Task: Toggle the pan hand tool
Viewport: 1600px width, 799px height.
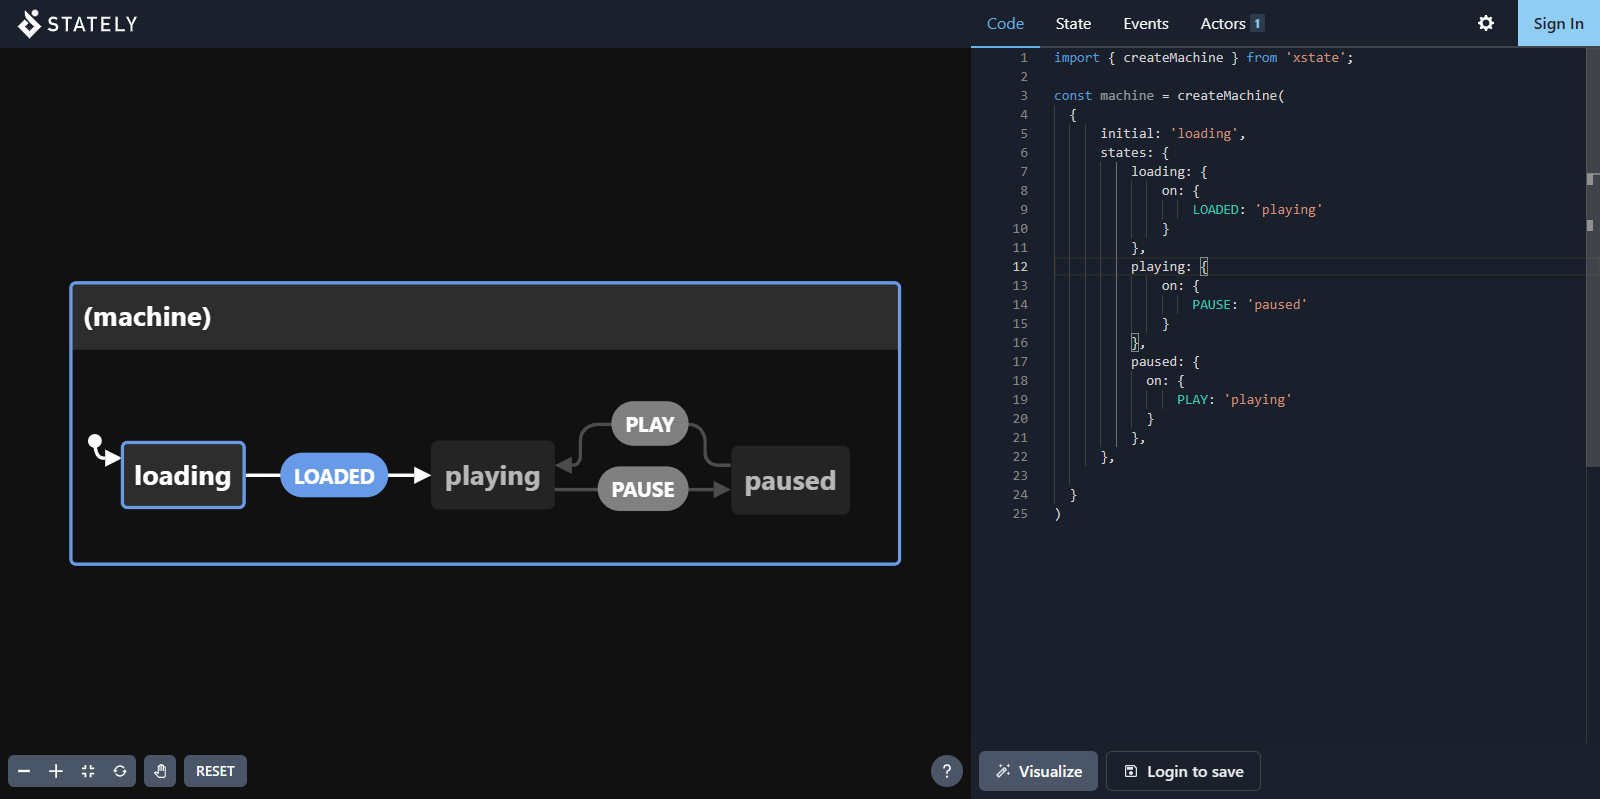Action: pyautogui.click(x=160, y=771)
